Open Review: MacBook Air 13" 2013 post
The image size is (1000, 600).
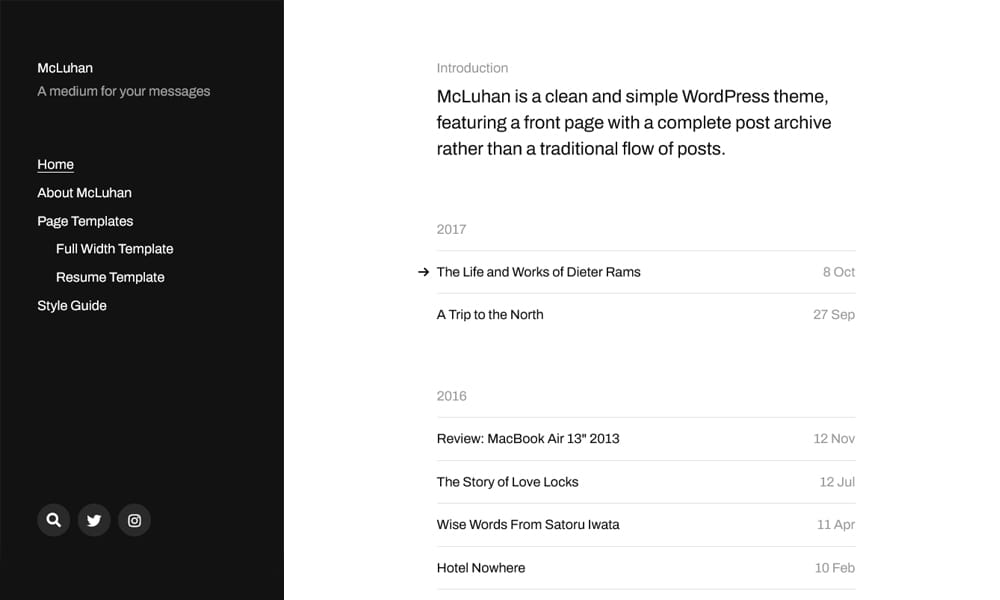click(x=528, y=439)
